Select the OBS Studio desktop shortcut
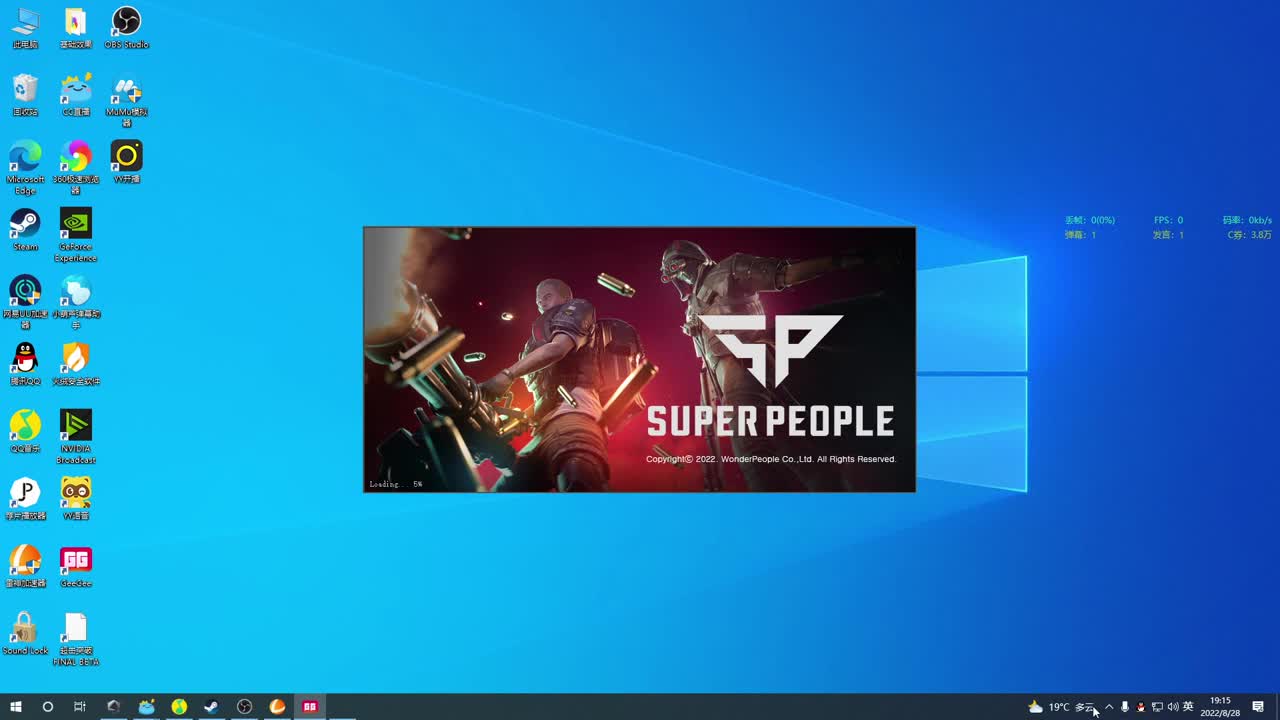The image size is (1280, 720). pos(126,28)
